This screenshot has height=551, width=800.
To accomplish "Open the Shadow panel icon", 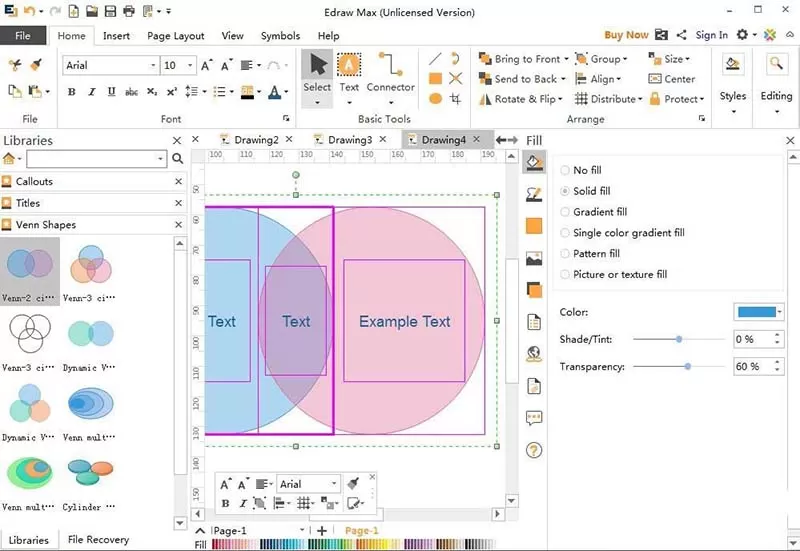I will 534,290.
